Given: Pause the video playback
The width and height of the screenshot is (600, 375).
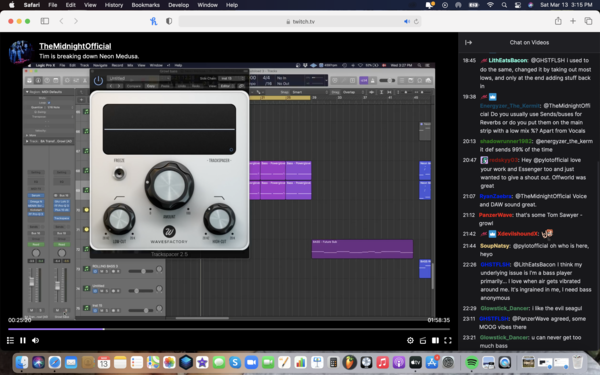Looking at the screenshot, I should pos(23,340).
